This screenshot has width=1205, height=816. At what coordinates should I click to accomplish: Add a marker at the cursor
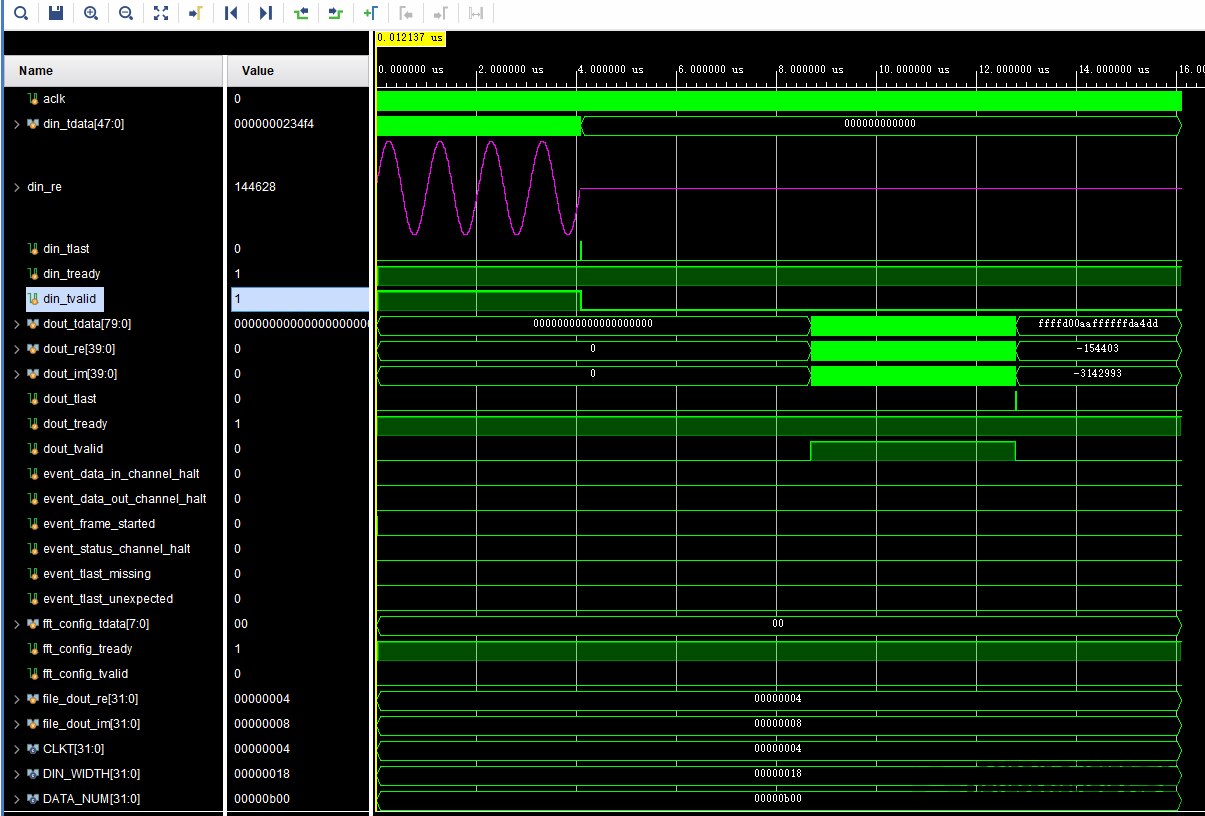[371, 13]
